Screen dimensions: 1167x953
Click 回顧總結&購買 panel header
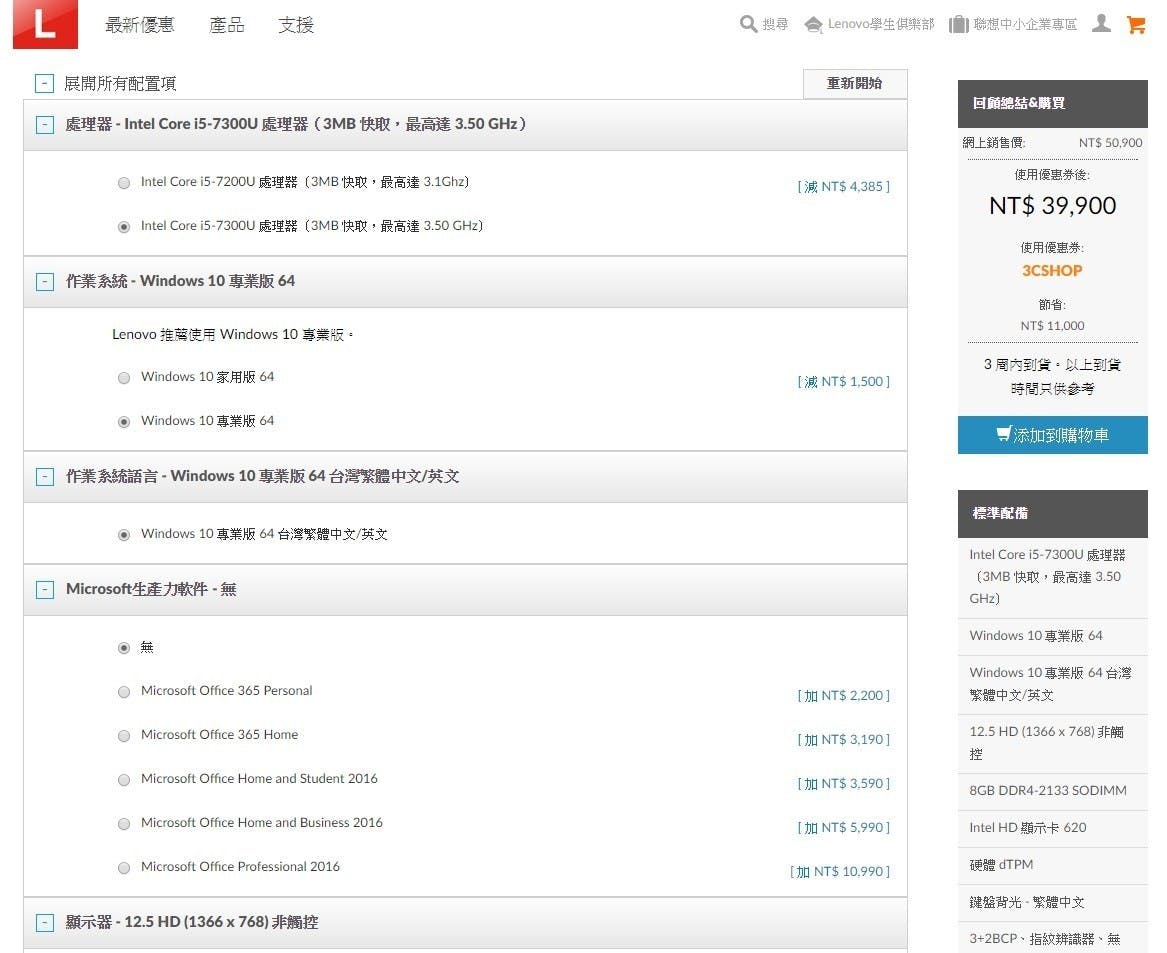(x=1052, y=103)
